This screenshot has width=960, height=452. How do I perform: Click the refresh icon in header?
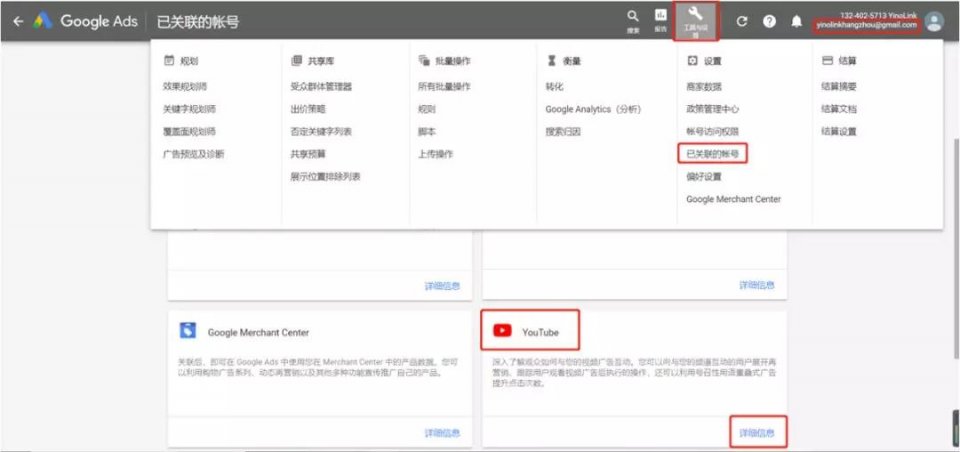coord(742,21)
